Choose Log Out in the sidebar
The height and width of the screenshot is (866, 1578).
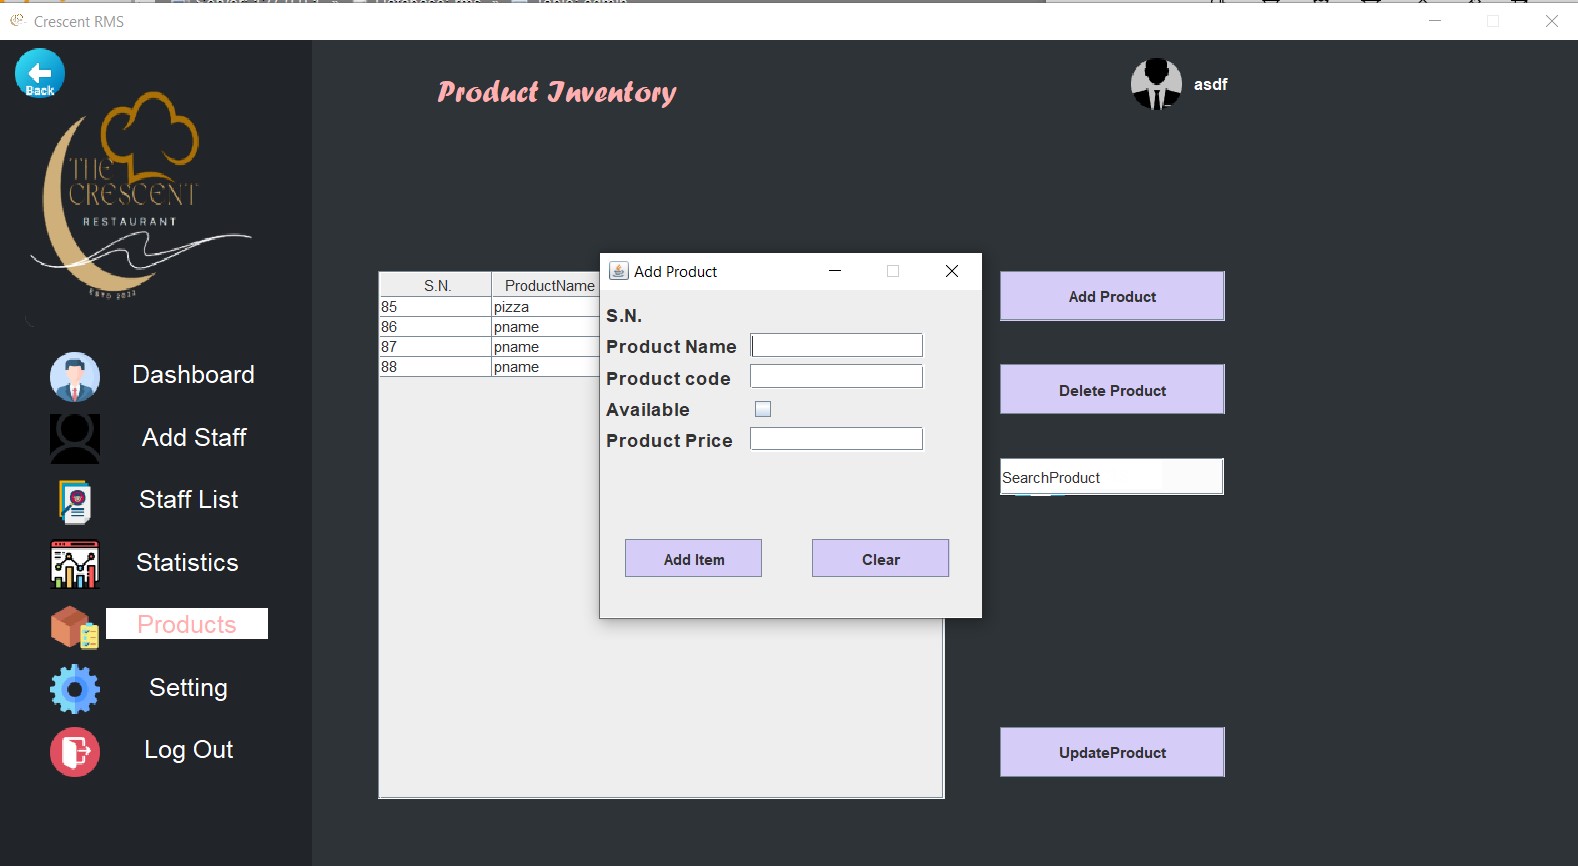(188, 749)
